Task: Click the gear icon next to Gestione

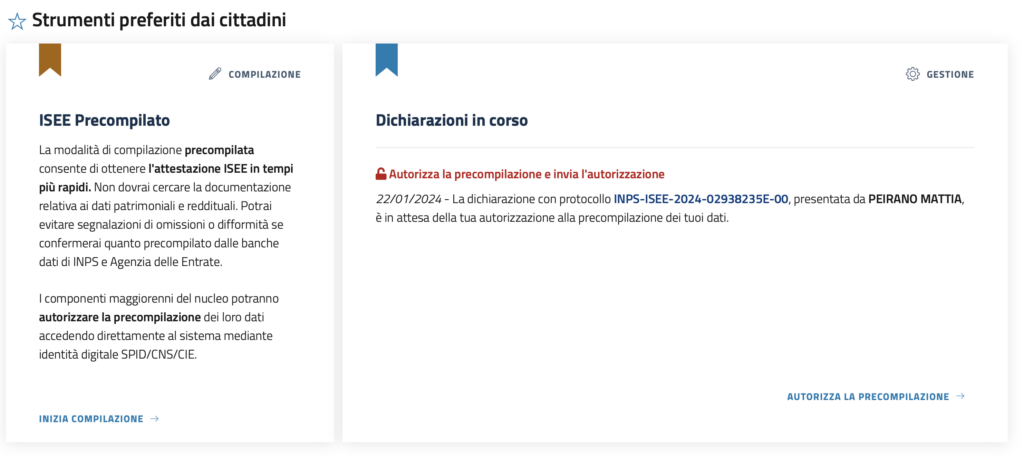Action: [912, 74]
